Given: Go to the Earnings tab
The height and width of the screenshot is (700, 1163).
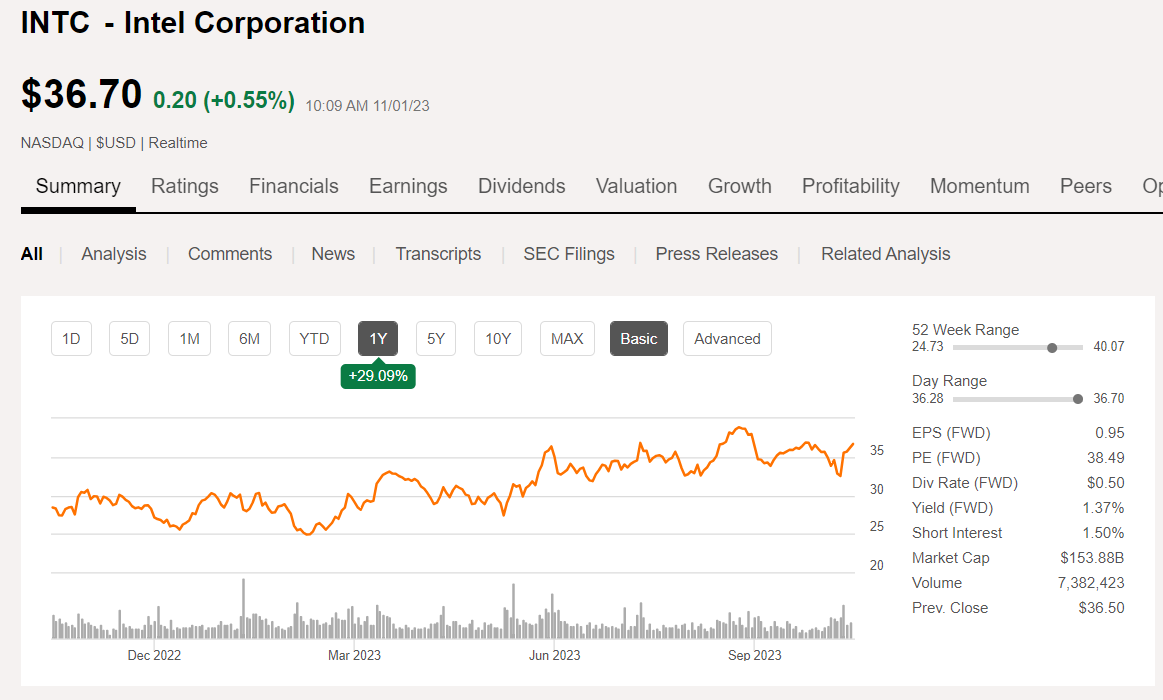Looking at the screenshot, I should [x=408, y=186].
